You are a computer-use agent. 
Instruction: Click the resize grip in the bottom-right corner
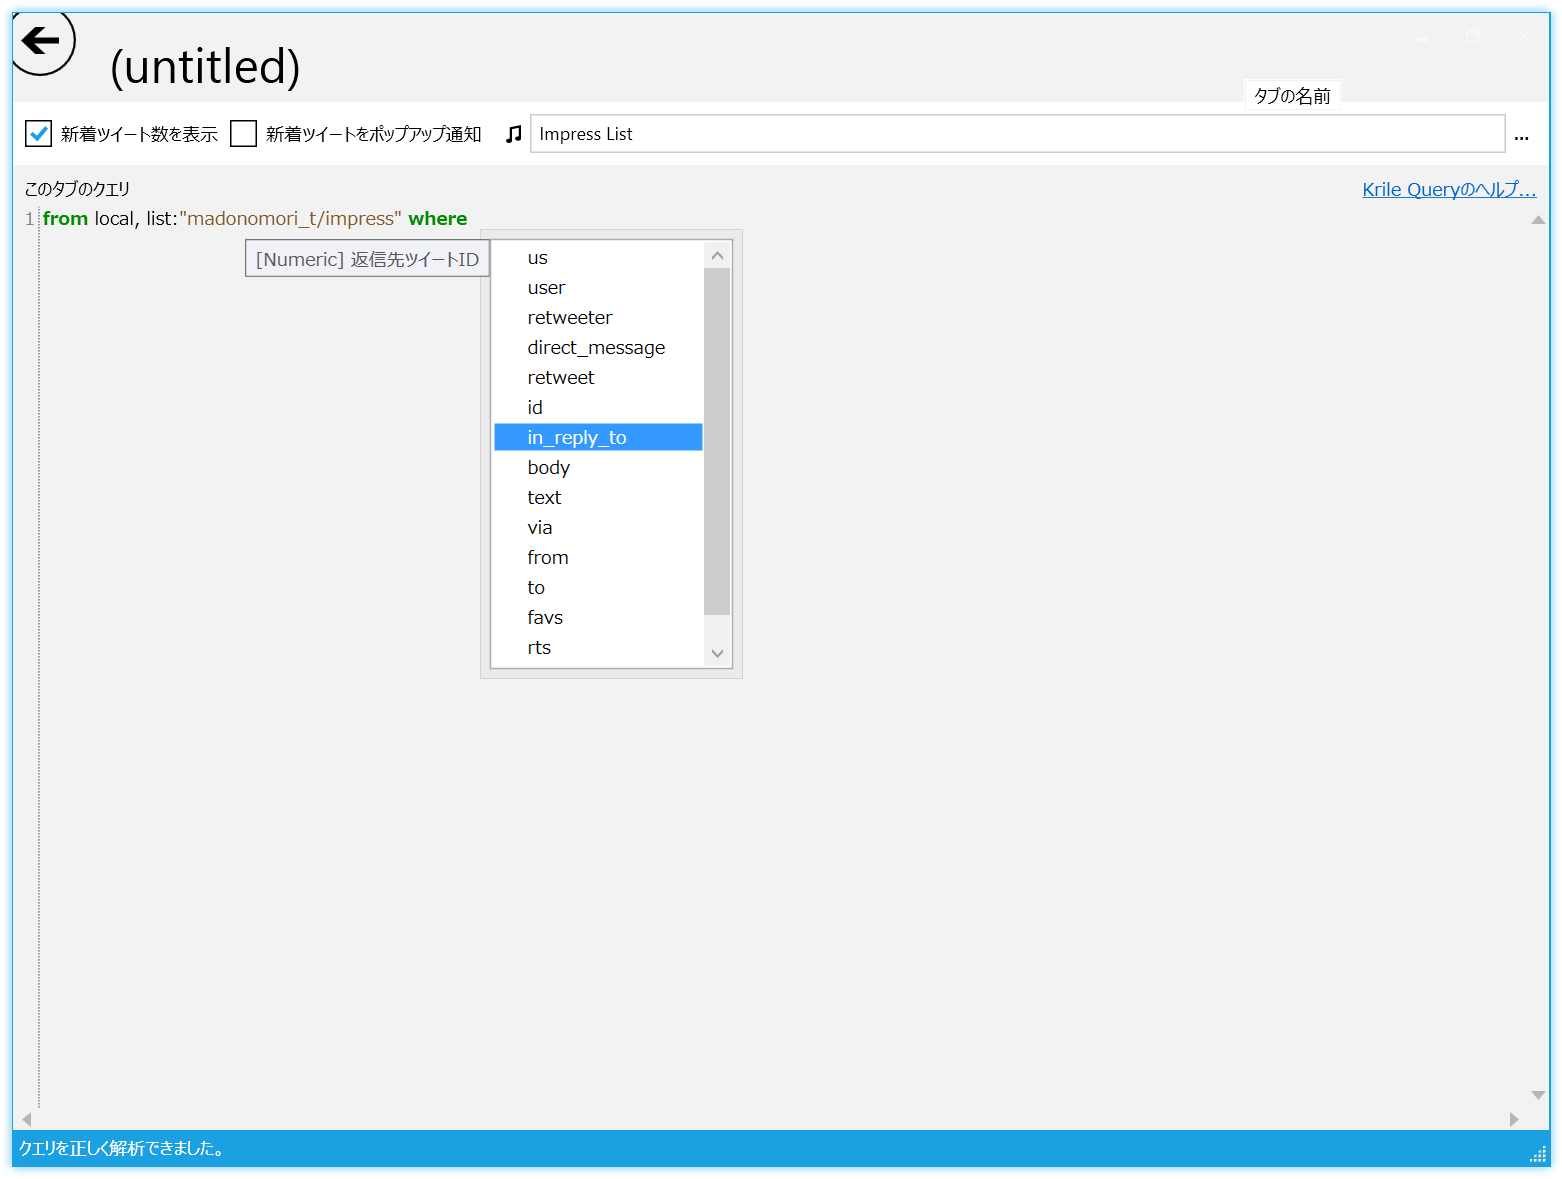coord(1538,1152)
